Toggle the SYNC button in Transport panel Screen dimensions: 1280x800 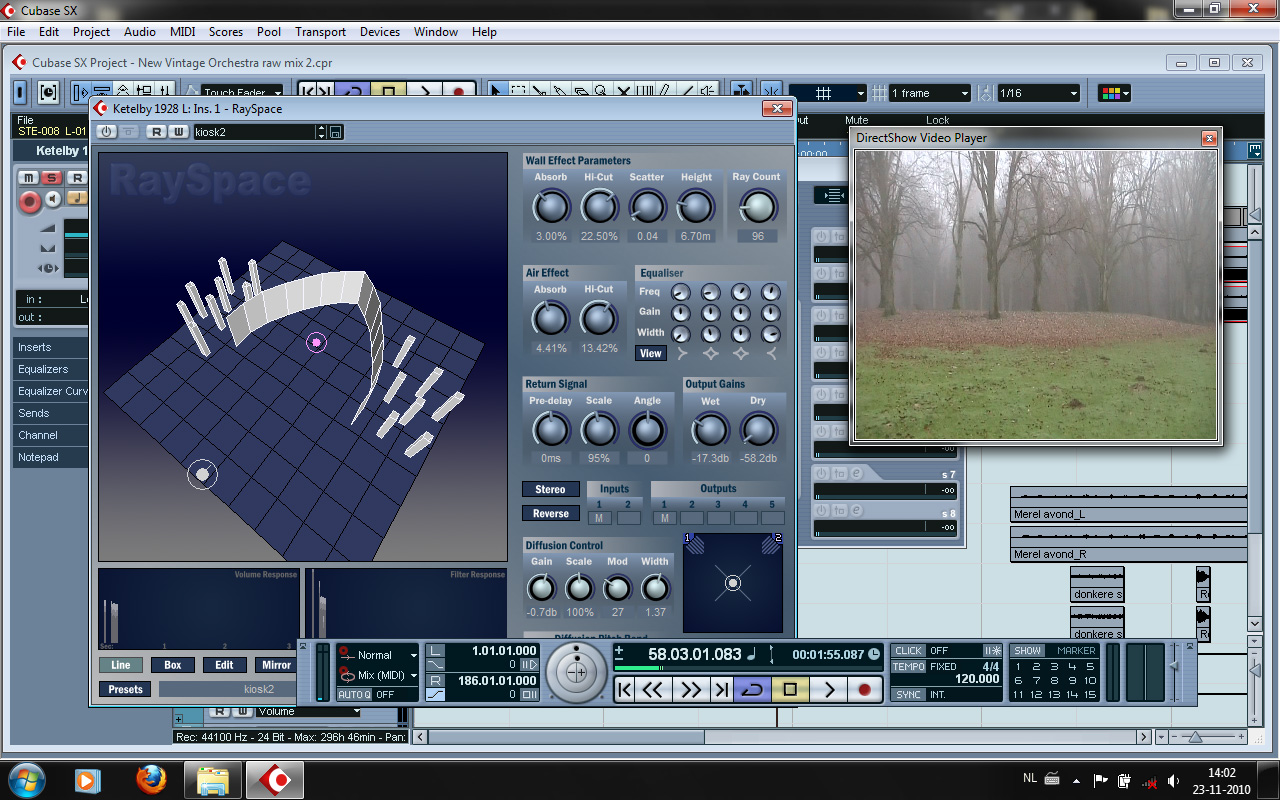909,694
